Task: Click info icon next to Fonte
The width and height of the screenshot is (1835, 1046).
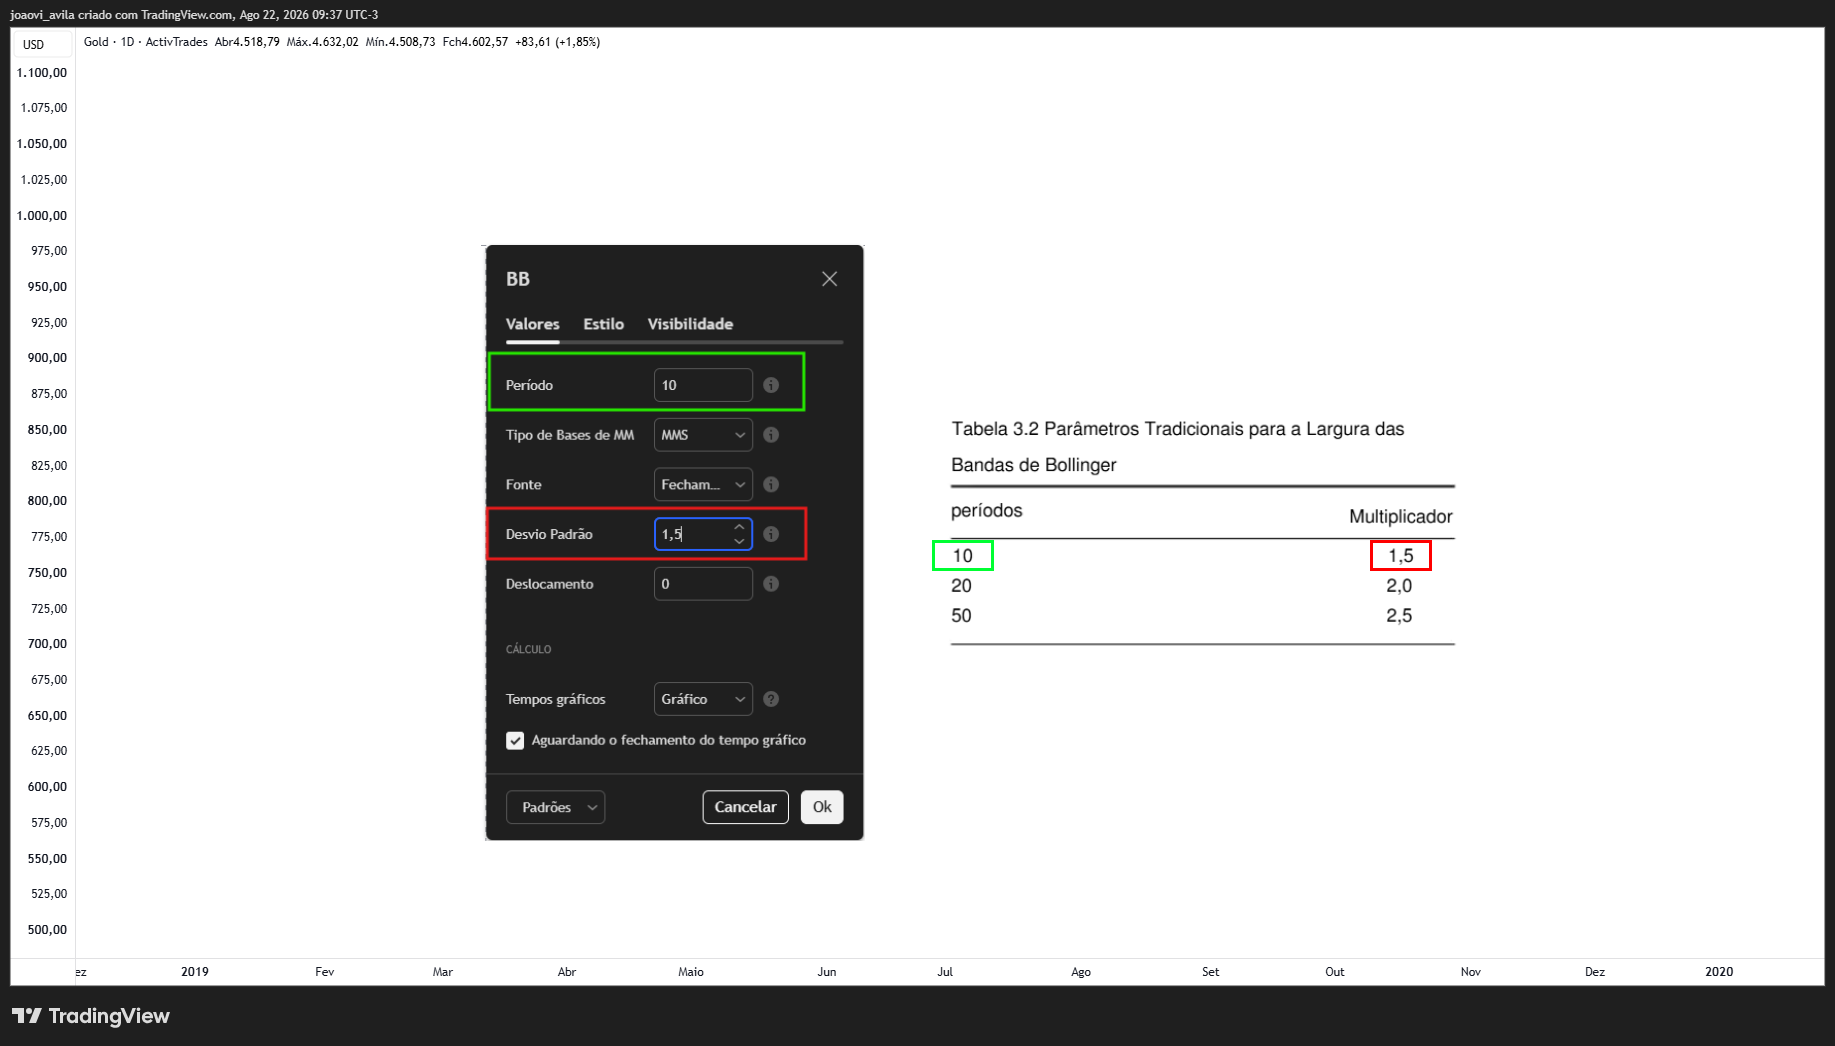Action: click(771, 484)
